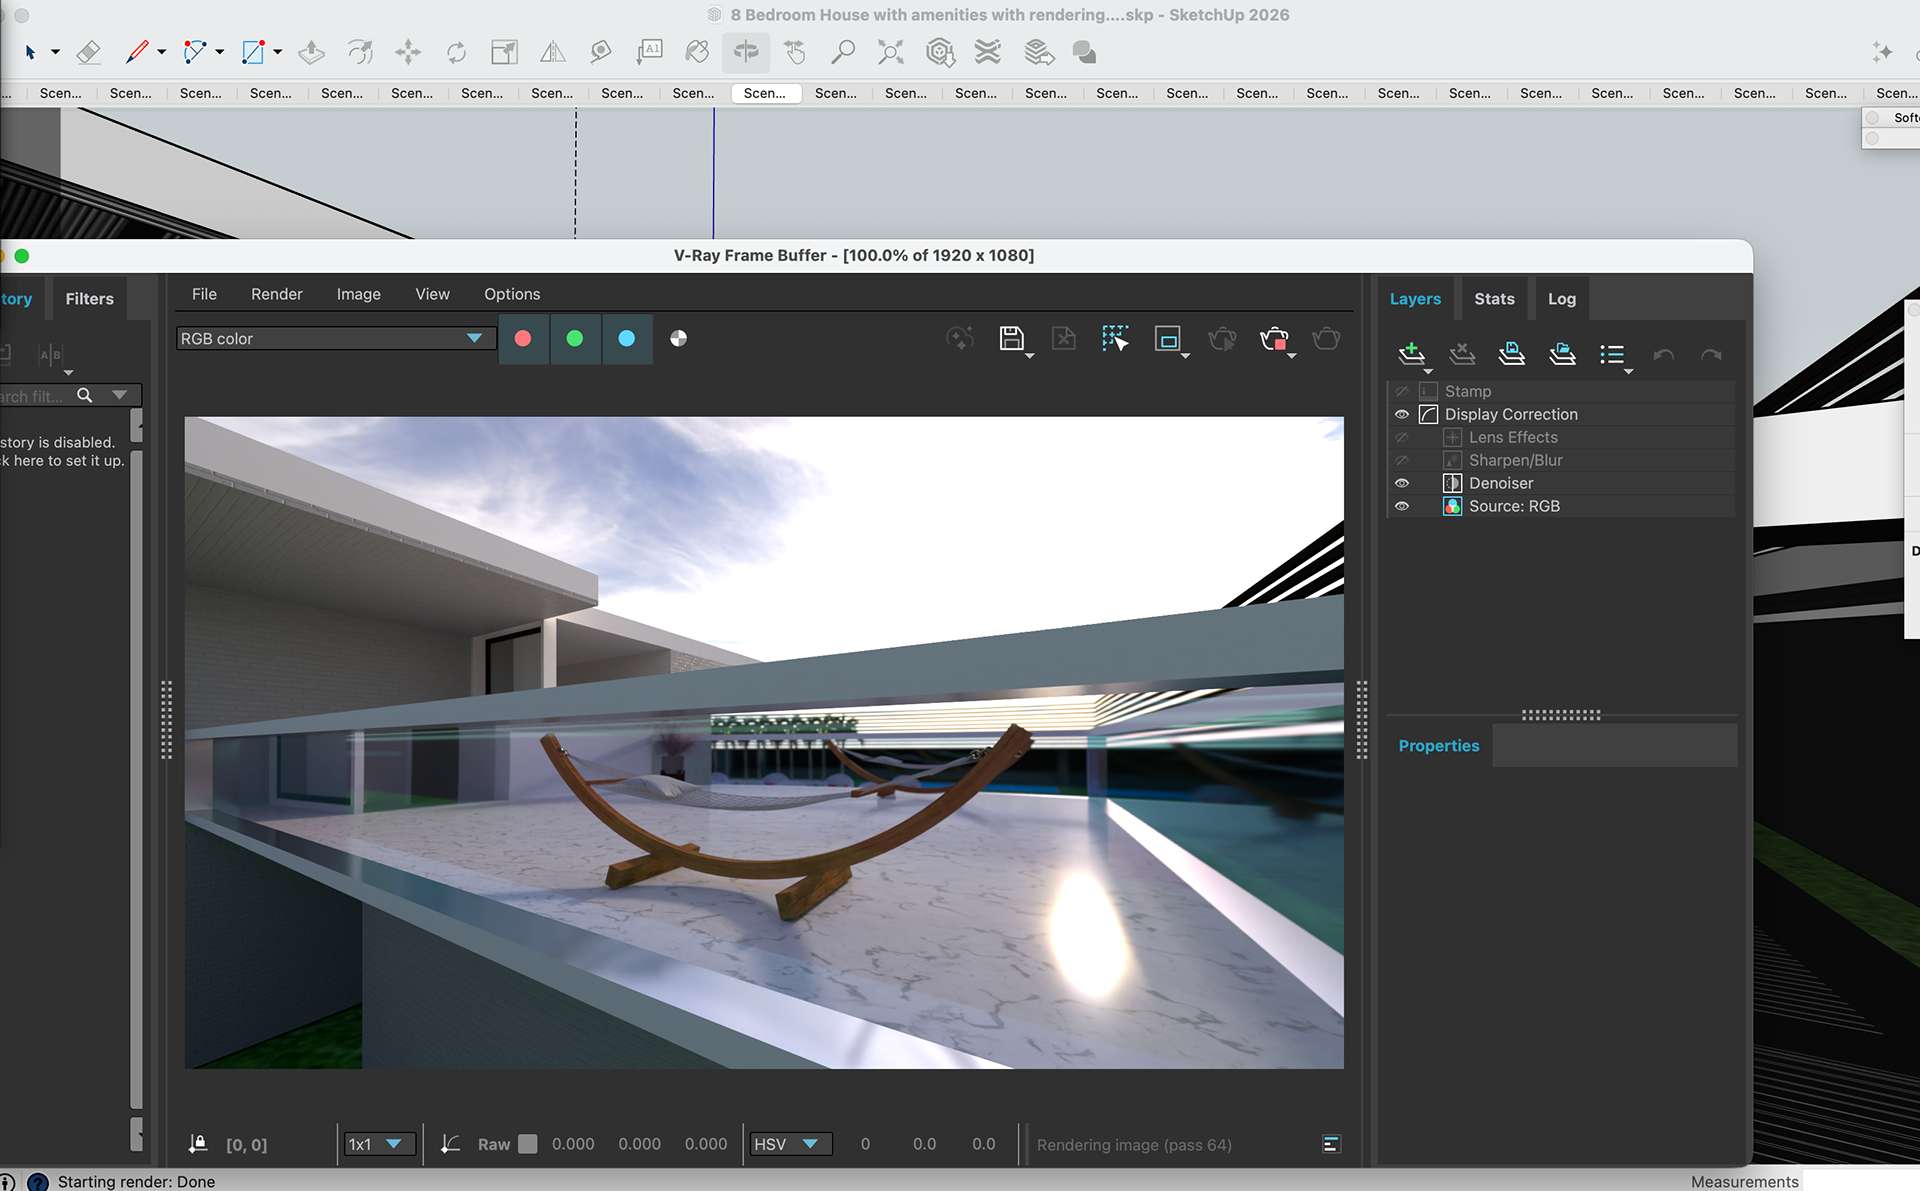
Task: Open the Render menu
Action: pyautogui.click(x=276, y=294)
